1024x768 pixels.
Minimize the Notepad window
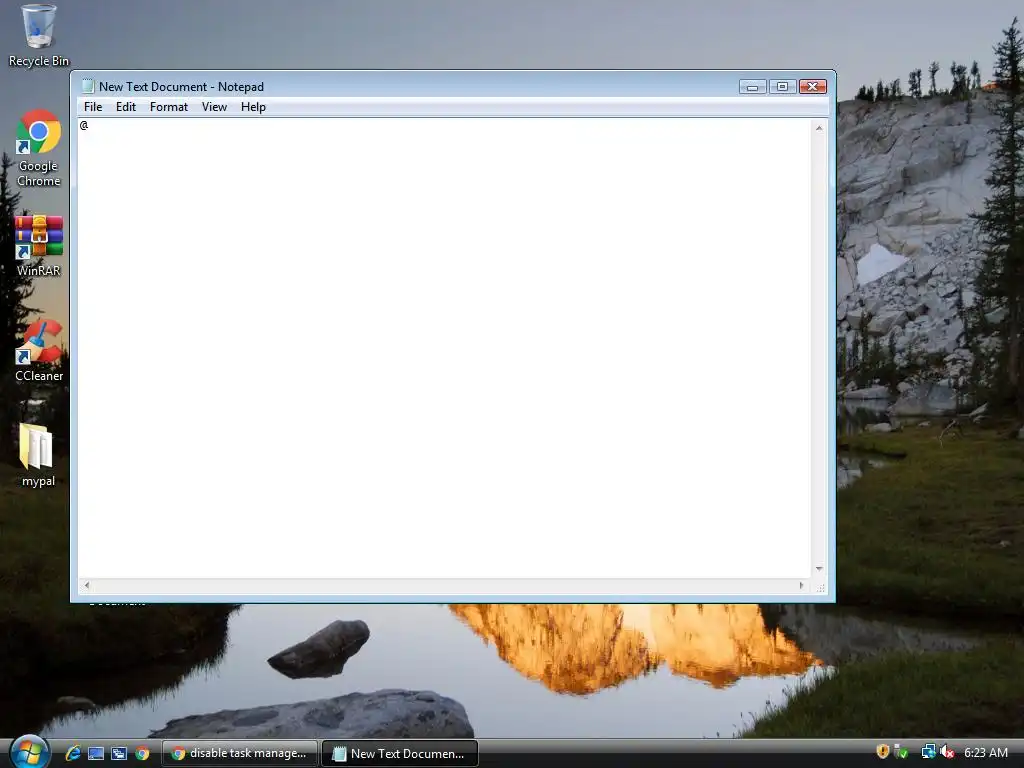pyautogui.click(x=752, y=86)
